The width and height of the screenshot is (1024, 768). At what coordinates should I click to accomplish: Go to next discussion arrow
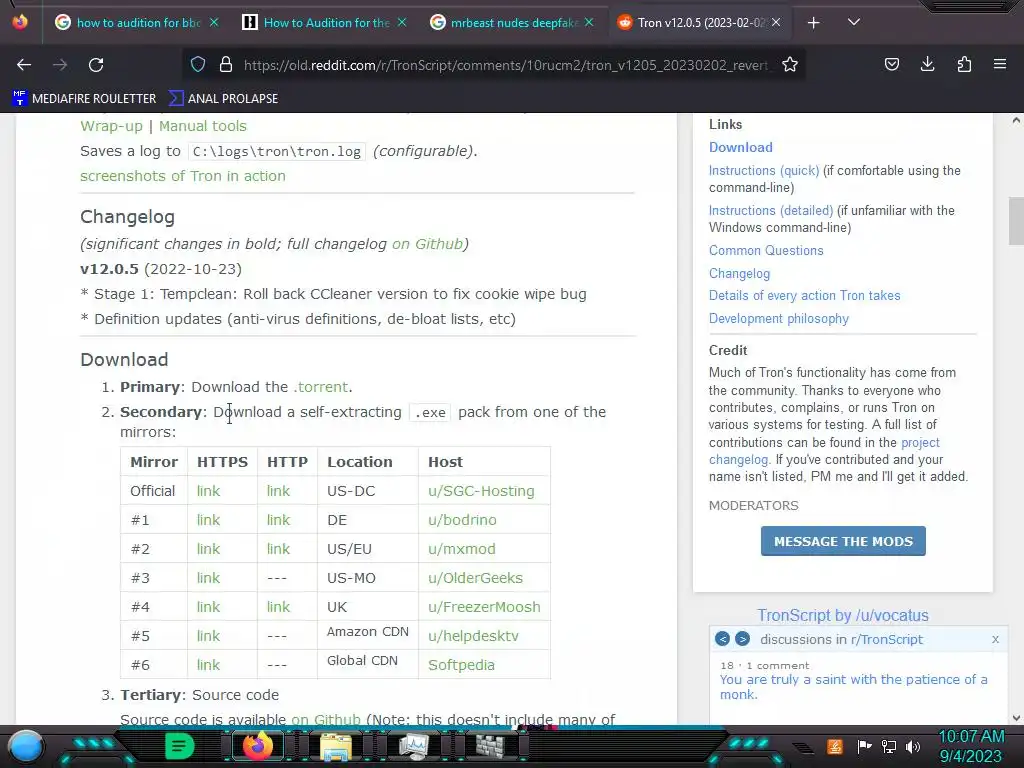742,639
